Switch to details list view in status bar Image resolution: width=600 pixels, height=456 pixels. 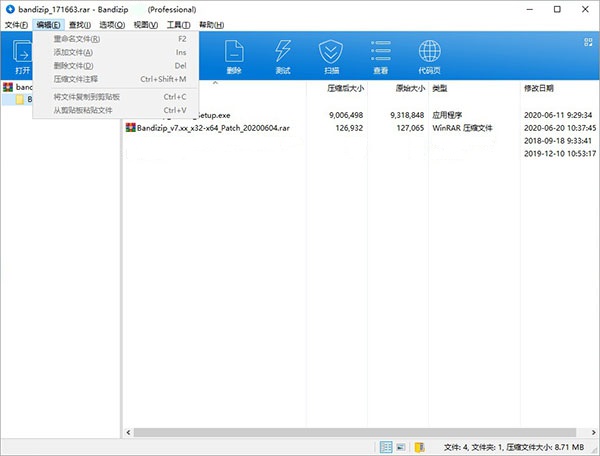(x=386, y=447)
